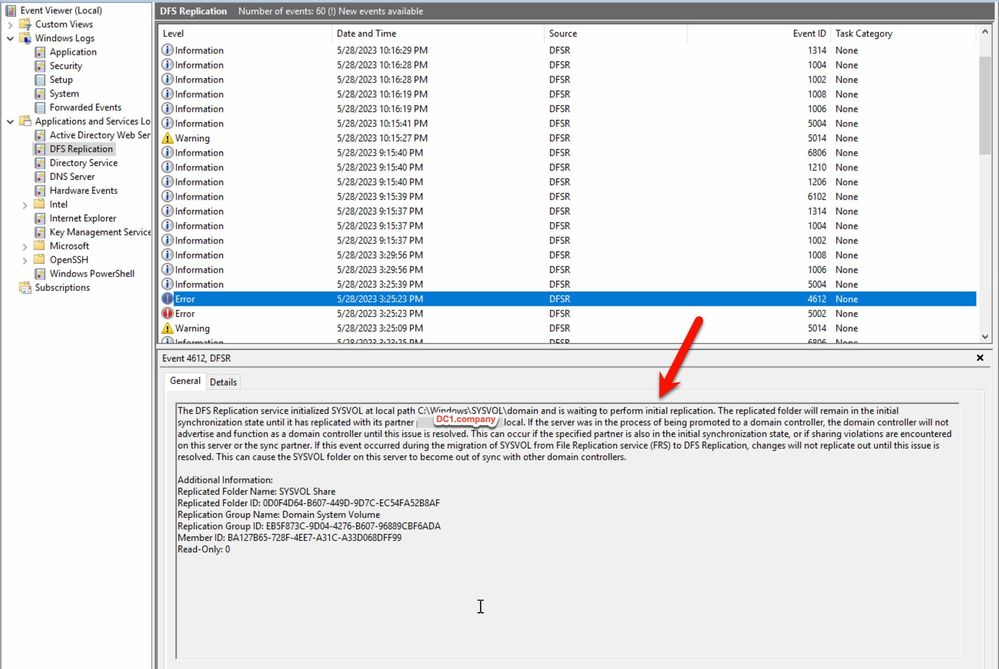Select event 1206 at 9:15:40 PM
Screen dimensions: 999x669
click(x=568, y=182)
